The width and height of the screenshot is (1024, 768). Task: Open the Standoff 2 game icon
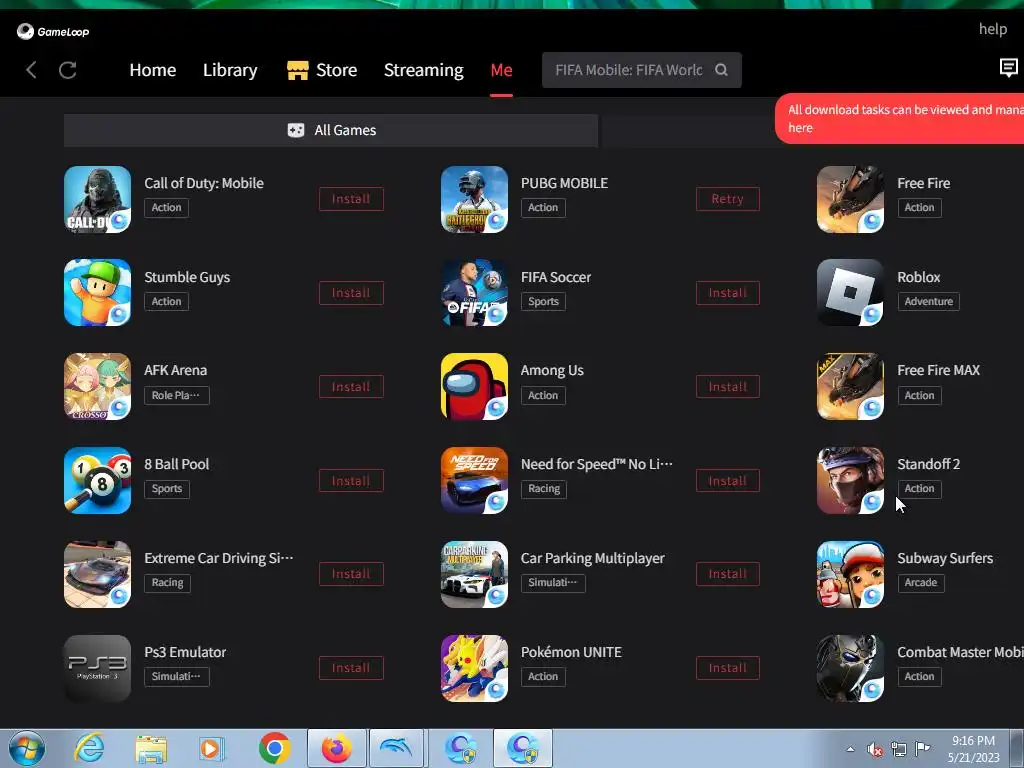coord(850,481)
